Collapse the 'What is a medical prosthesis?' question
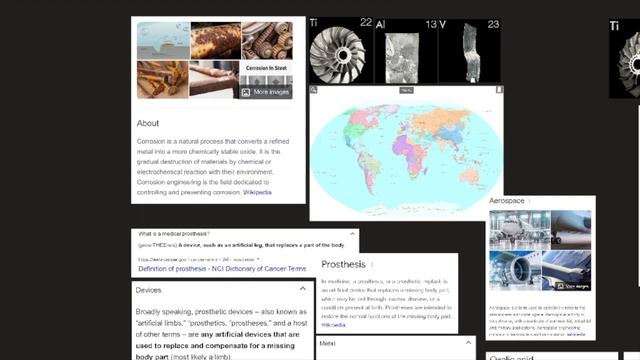 [x=352, y=234]
